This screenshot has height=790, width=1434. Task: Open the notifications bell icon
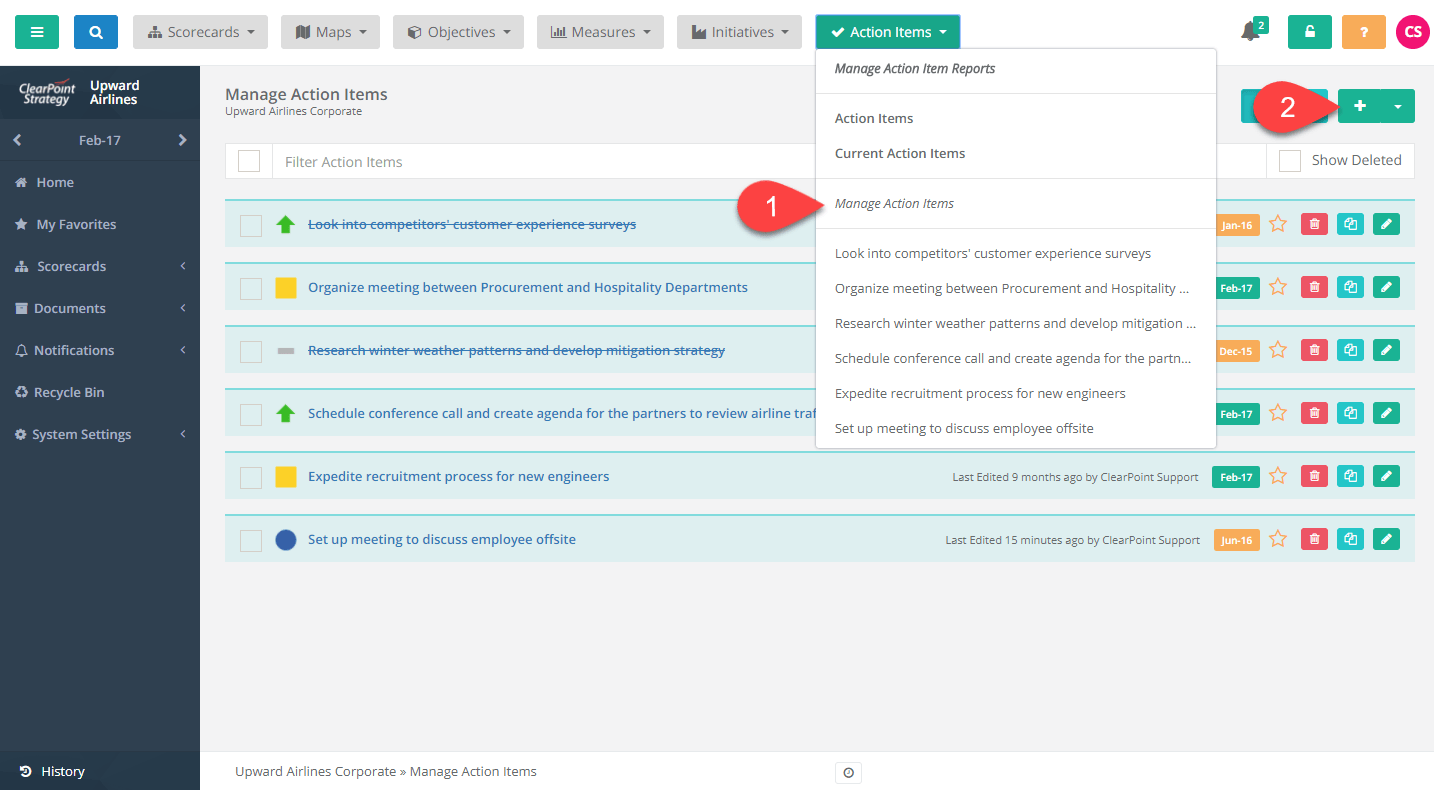coord(1251,31)
